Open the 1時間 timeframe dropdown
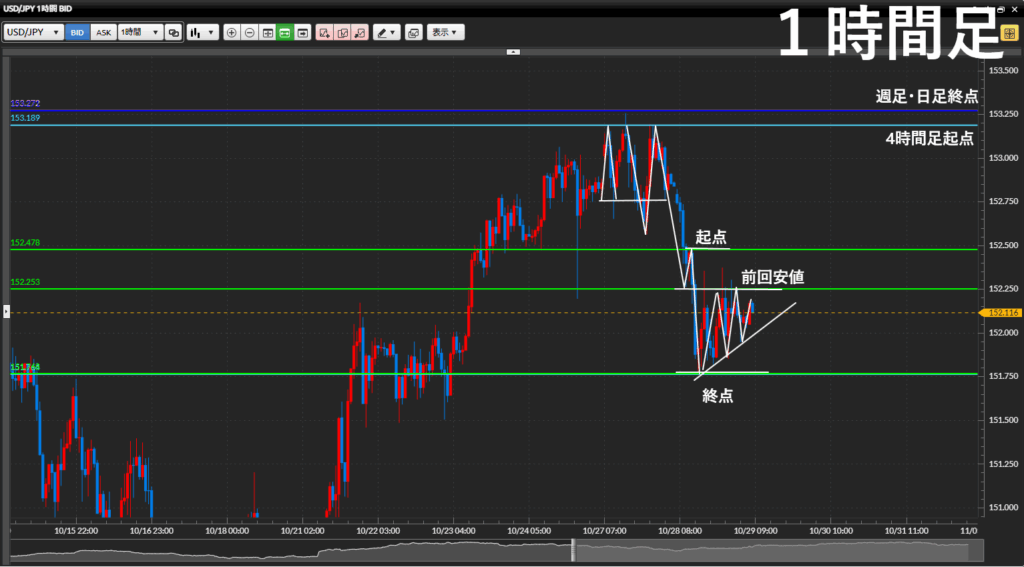The image size is (1024, 567). click(139, 32)
